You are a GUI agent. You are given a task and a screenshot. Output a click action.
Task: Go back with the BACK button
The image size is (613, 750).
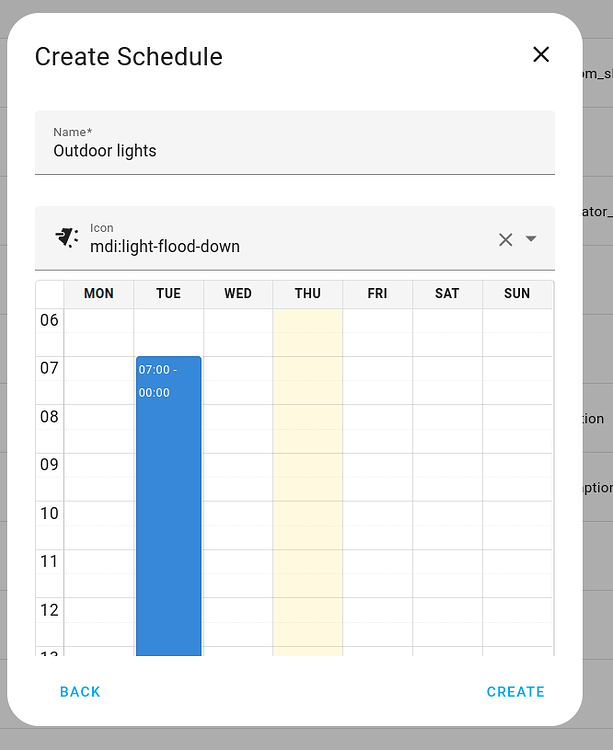80,692
